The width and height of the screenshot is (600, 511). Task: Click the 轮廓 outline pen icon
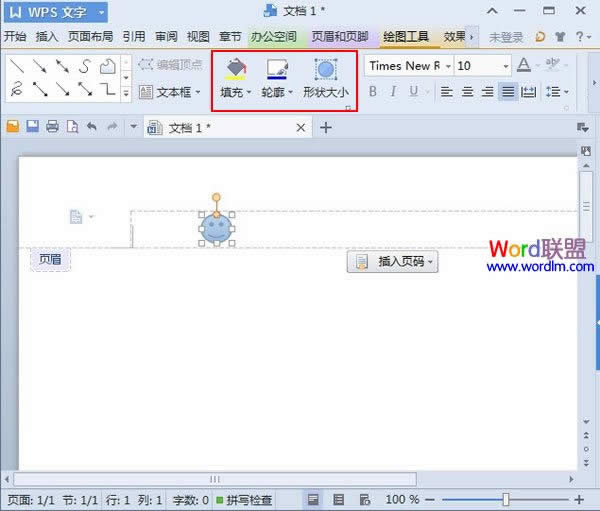coord(279,71)
